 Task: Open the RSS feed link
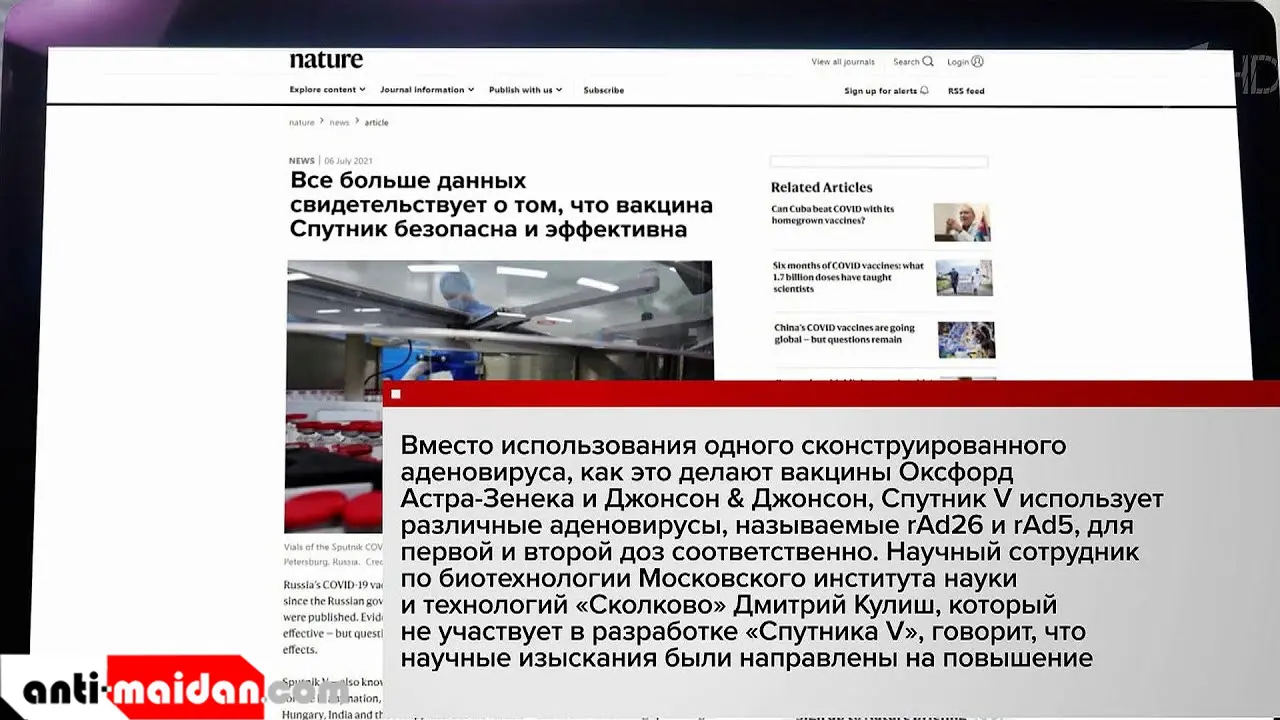[966, 91]
